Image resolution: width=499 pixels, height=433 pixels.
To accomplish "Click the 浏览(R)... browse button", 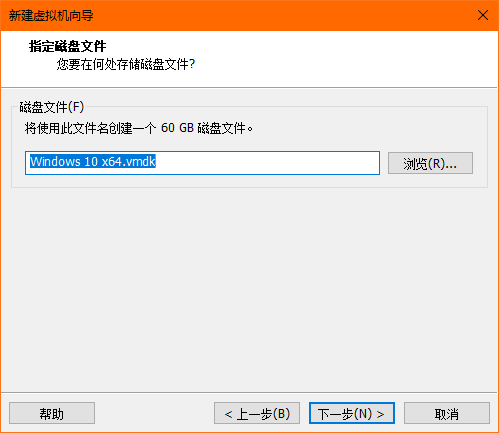I will tap(430, 163).
